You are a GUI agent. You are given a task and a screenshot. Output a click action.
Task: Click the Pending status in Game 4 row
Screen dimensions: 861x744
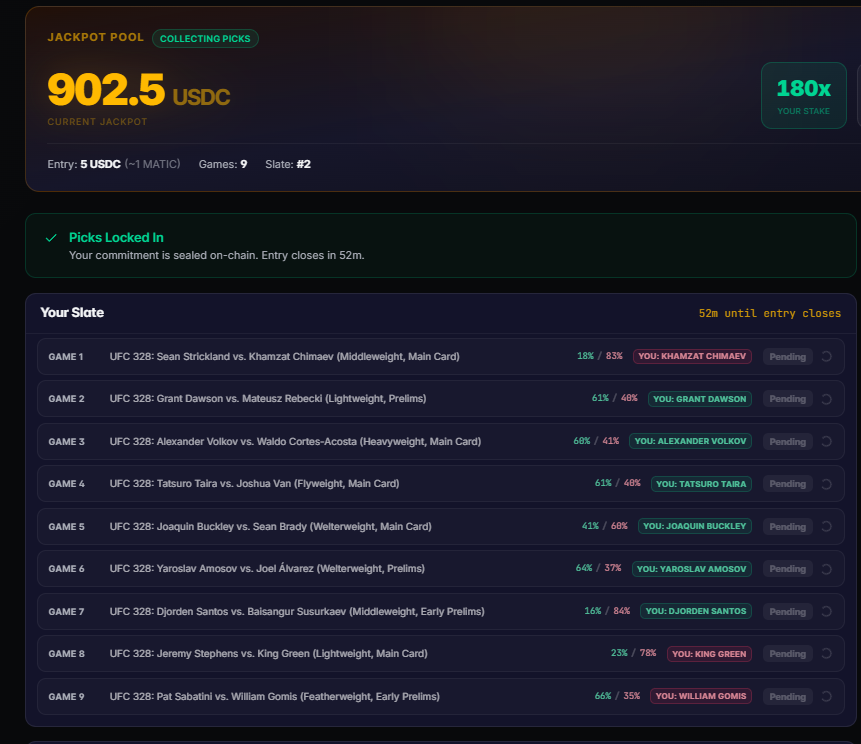coord(787,484)
